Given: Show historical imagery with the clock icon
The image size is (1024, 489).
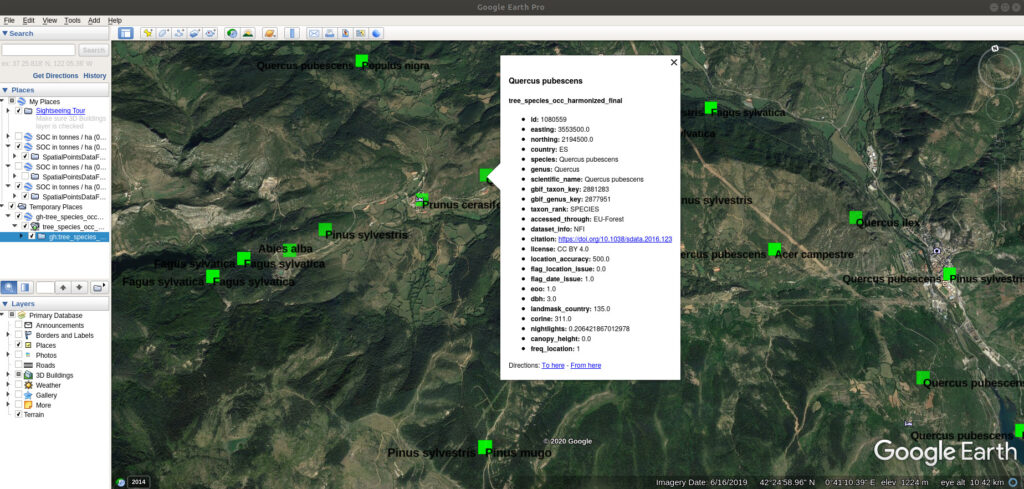Looking at the screenshot, I should point(232,33).
